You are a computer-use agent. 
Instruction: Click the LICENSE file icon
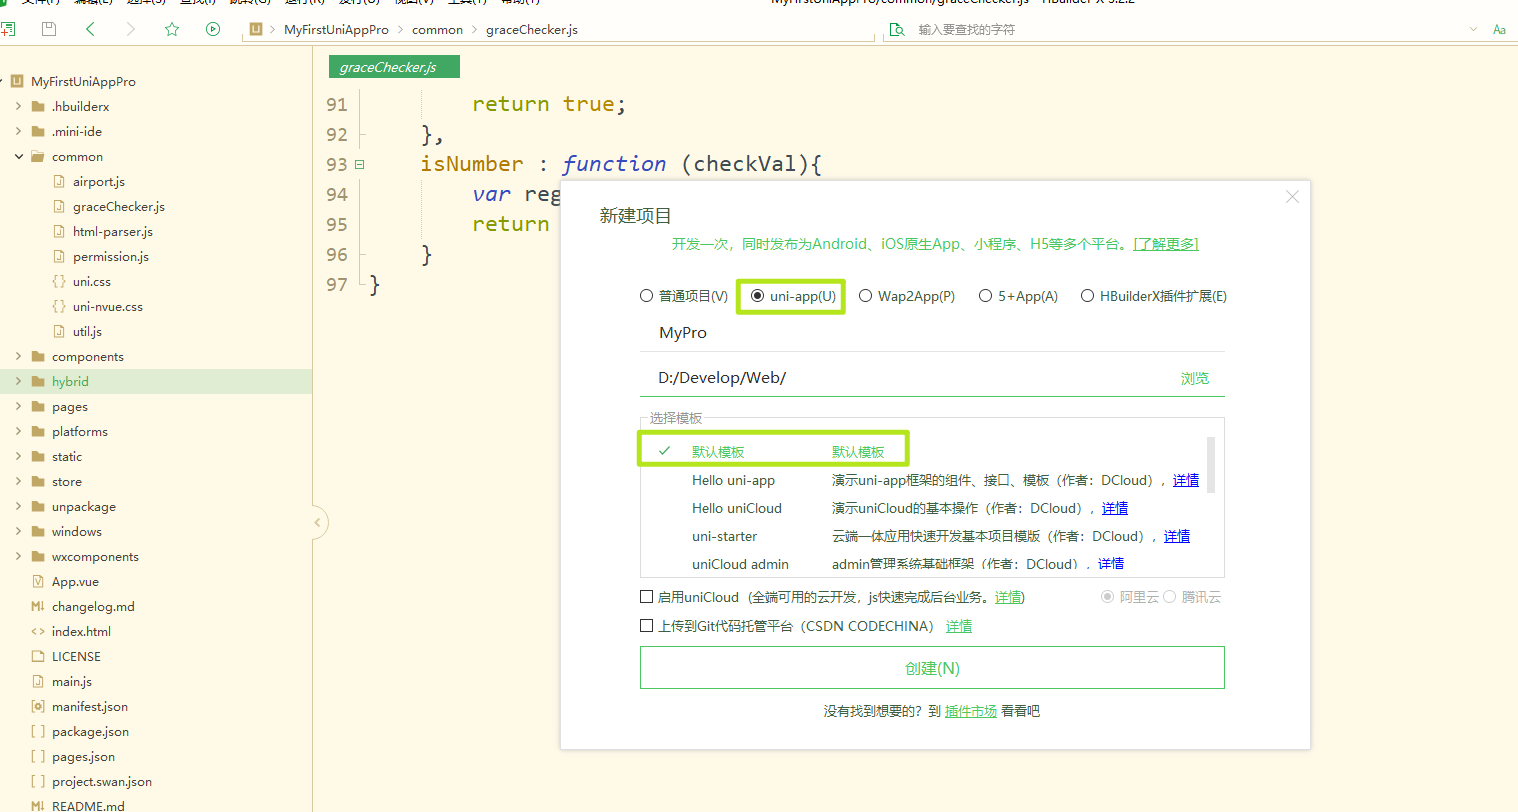coord(38,657)
